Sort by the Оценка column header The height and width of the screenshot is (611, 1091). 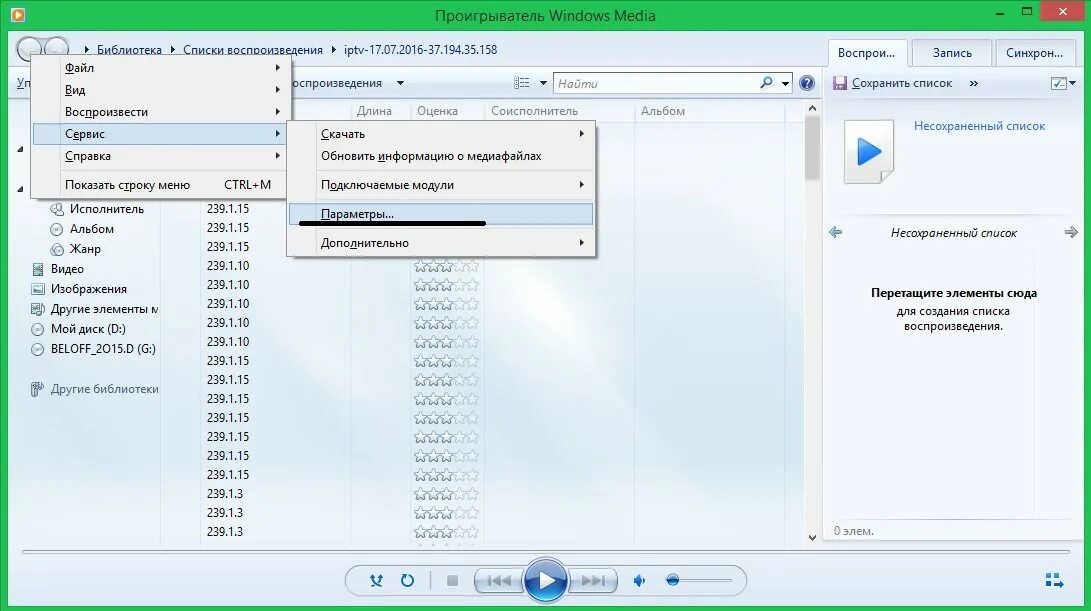tap(437, 111)
